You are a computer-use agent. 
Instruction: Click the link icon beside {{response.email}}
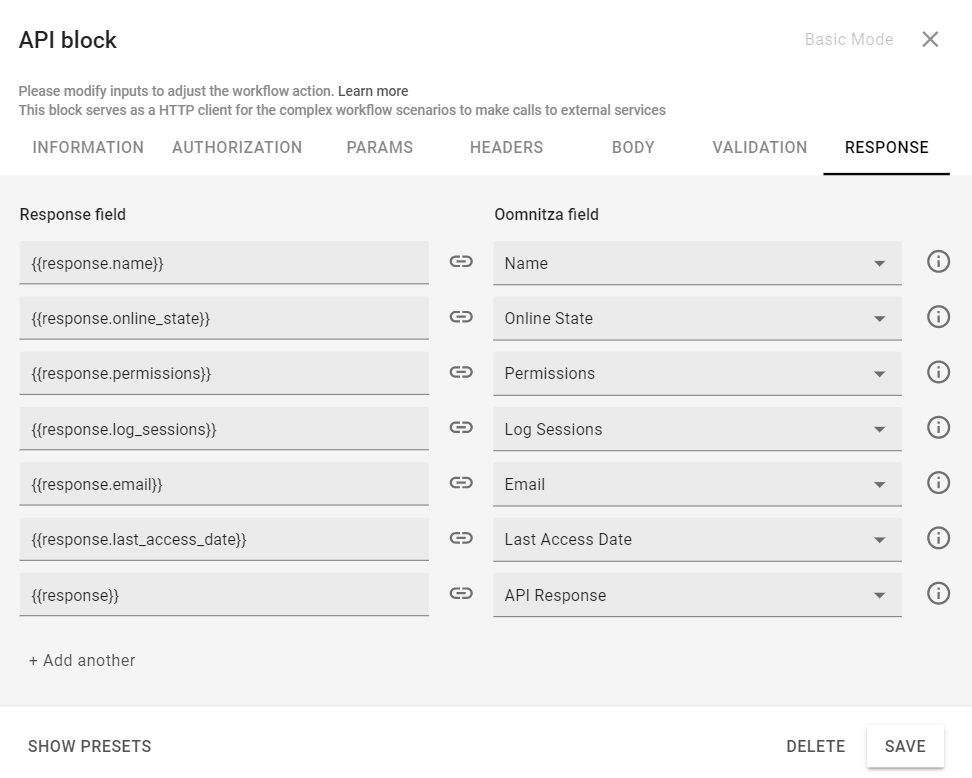click(461, 482)
